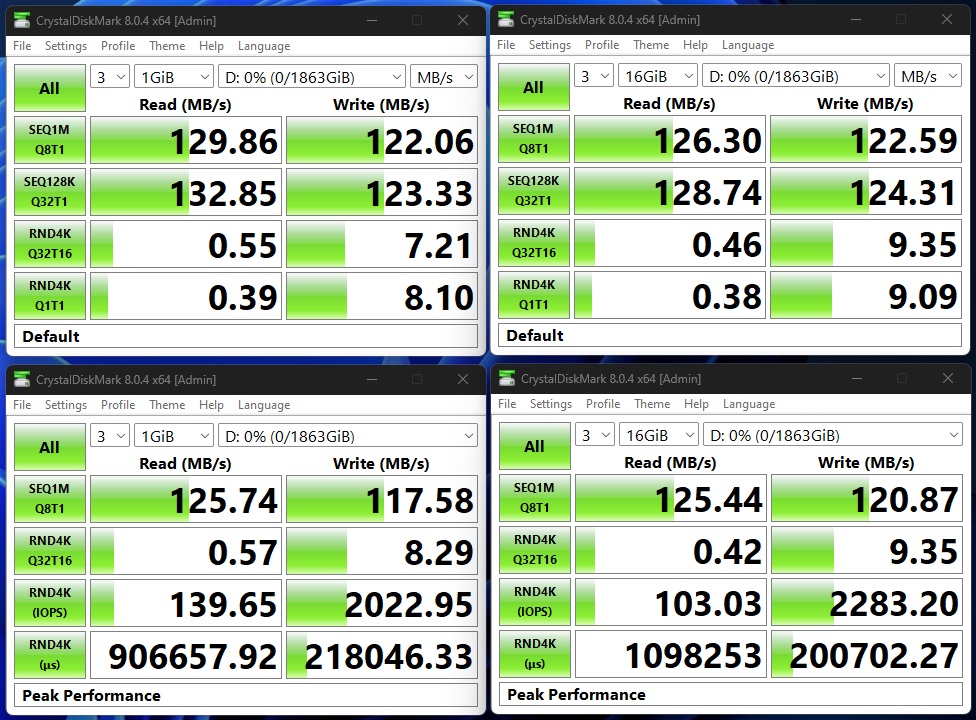Run All tests in the bottom-left 1GiB Peak Performance window
Screen dimensions: 976x720
coord(50,447)
